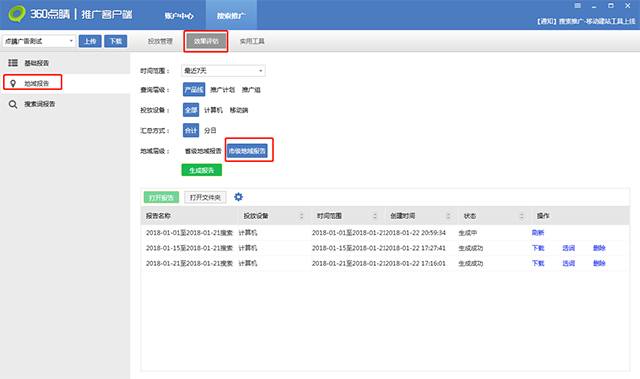Click the 打开报告 button

[161, 197]
